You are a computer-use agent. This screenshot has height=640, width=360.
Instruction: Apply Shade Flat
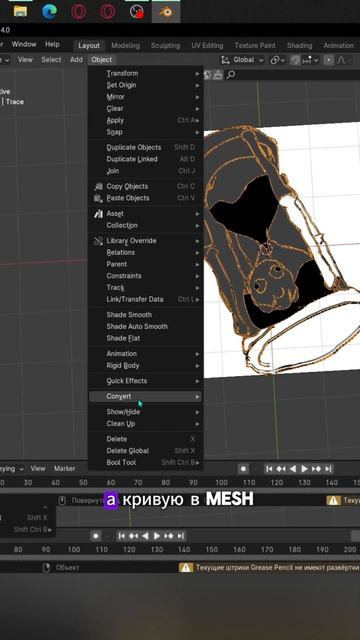point(145,338)
